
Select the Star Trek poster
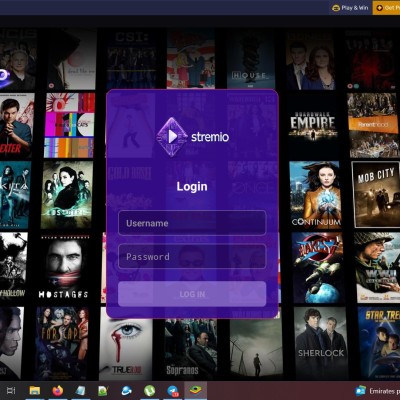click(x=379, y=343)
